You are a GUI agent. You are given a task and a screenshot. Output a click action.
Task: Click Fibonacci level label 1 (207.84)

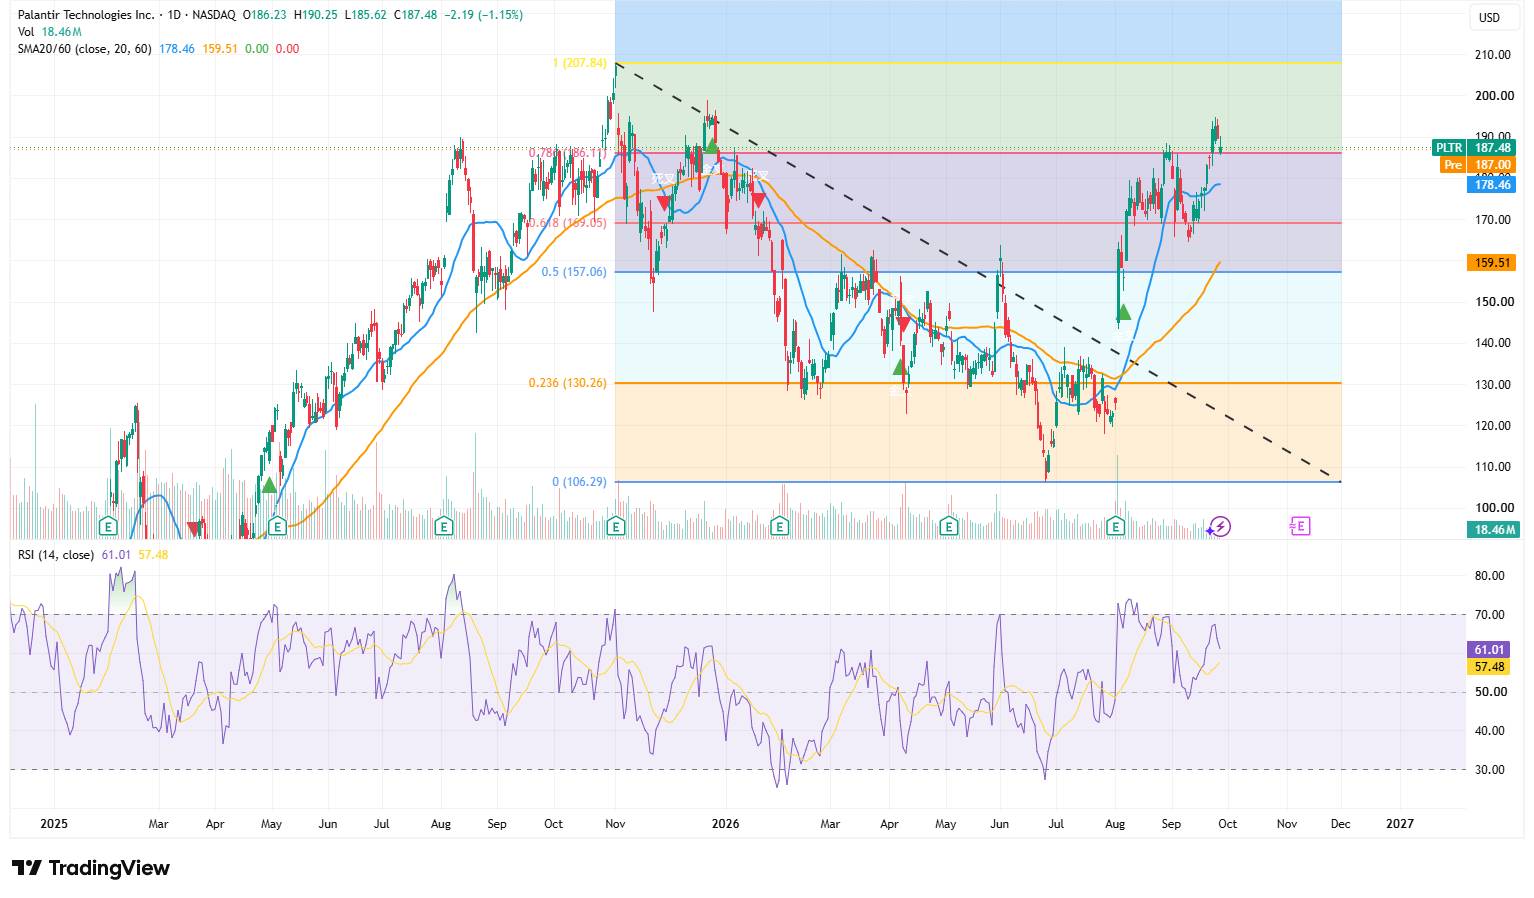[x=579, y=63]
